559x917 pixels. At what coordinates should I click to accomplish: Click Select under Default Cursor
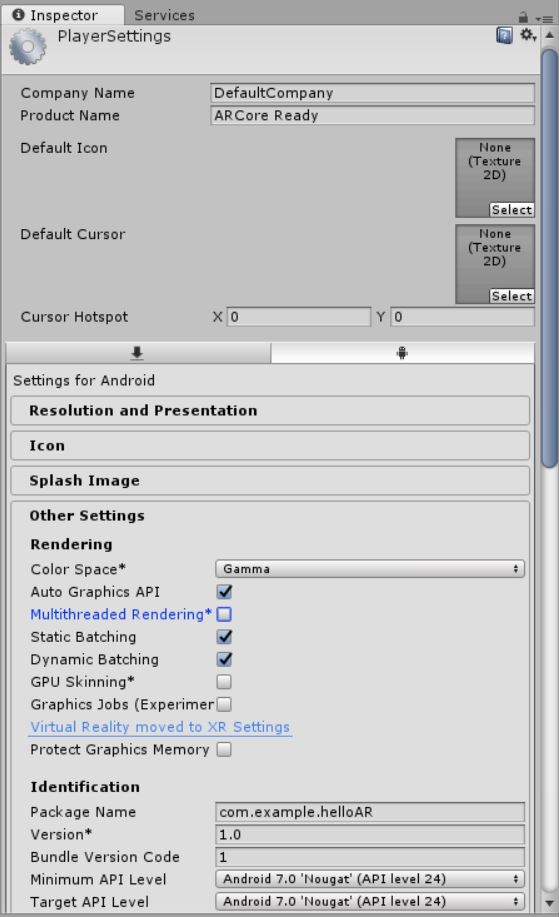click(512, 296)
